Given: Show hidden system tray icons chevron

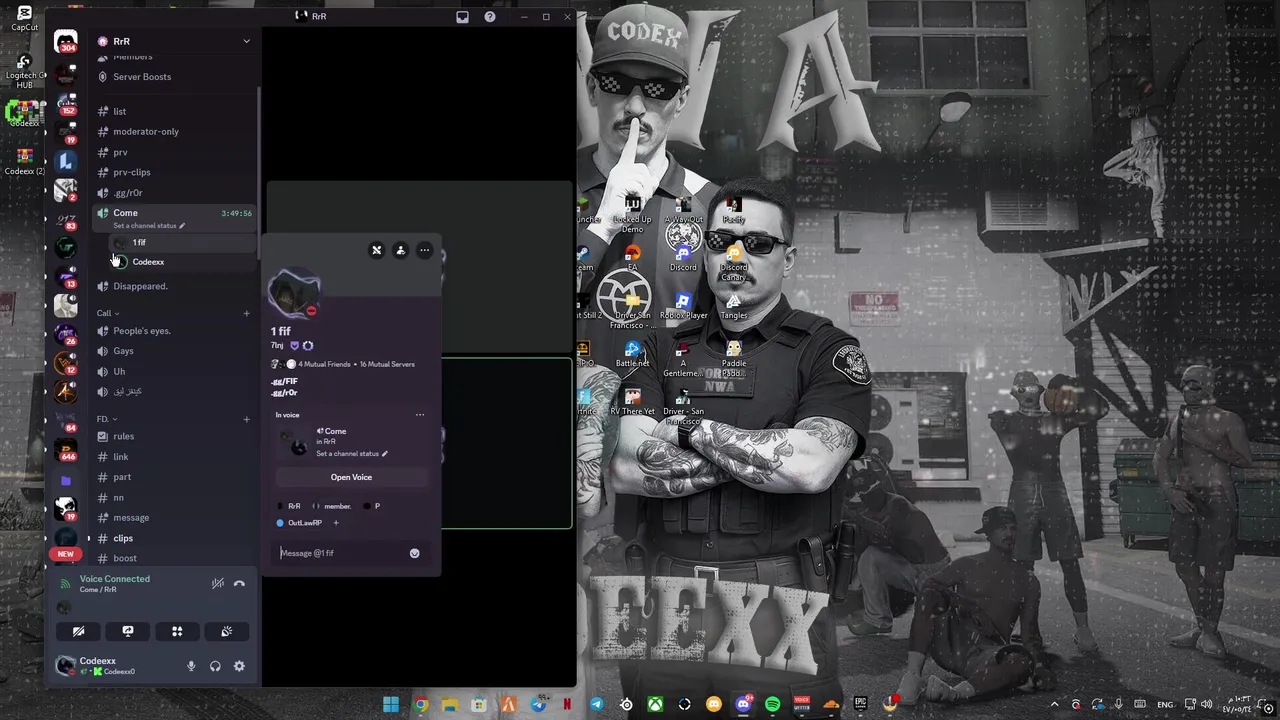Looking at the screenshot, I should [x=1054, y=705].
